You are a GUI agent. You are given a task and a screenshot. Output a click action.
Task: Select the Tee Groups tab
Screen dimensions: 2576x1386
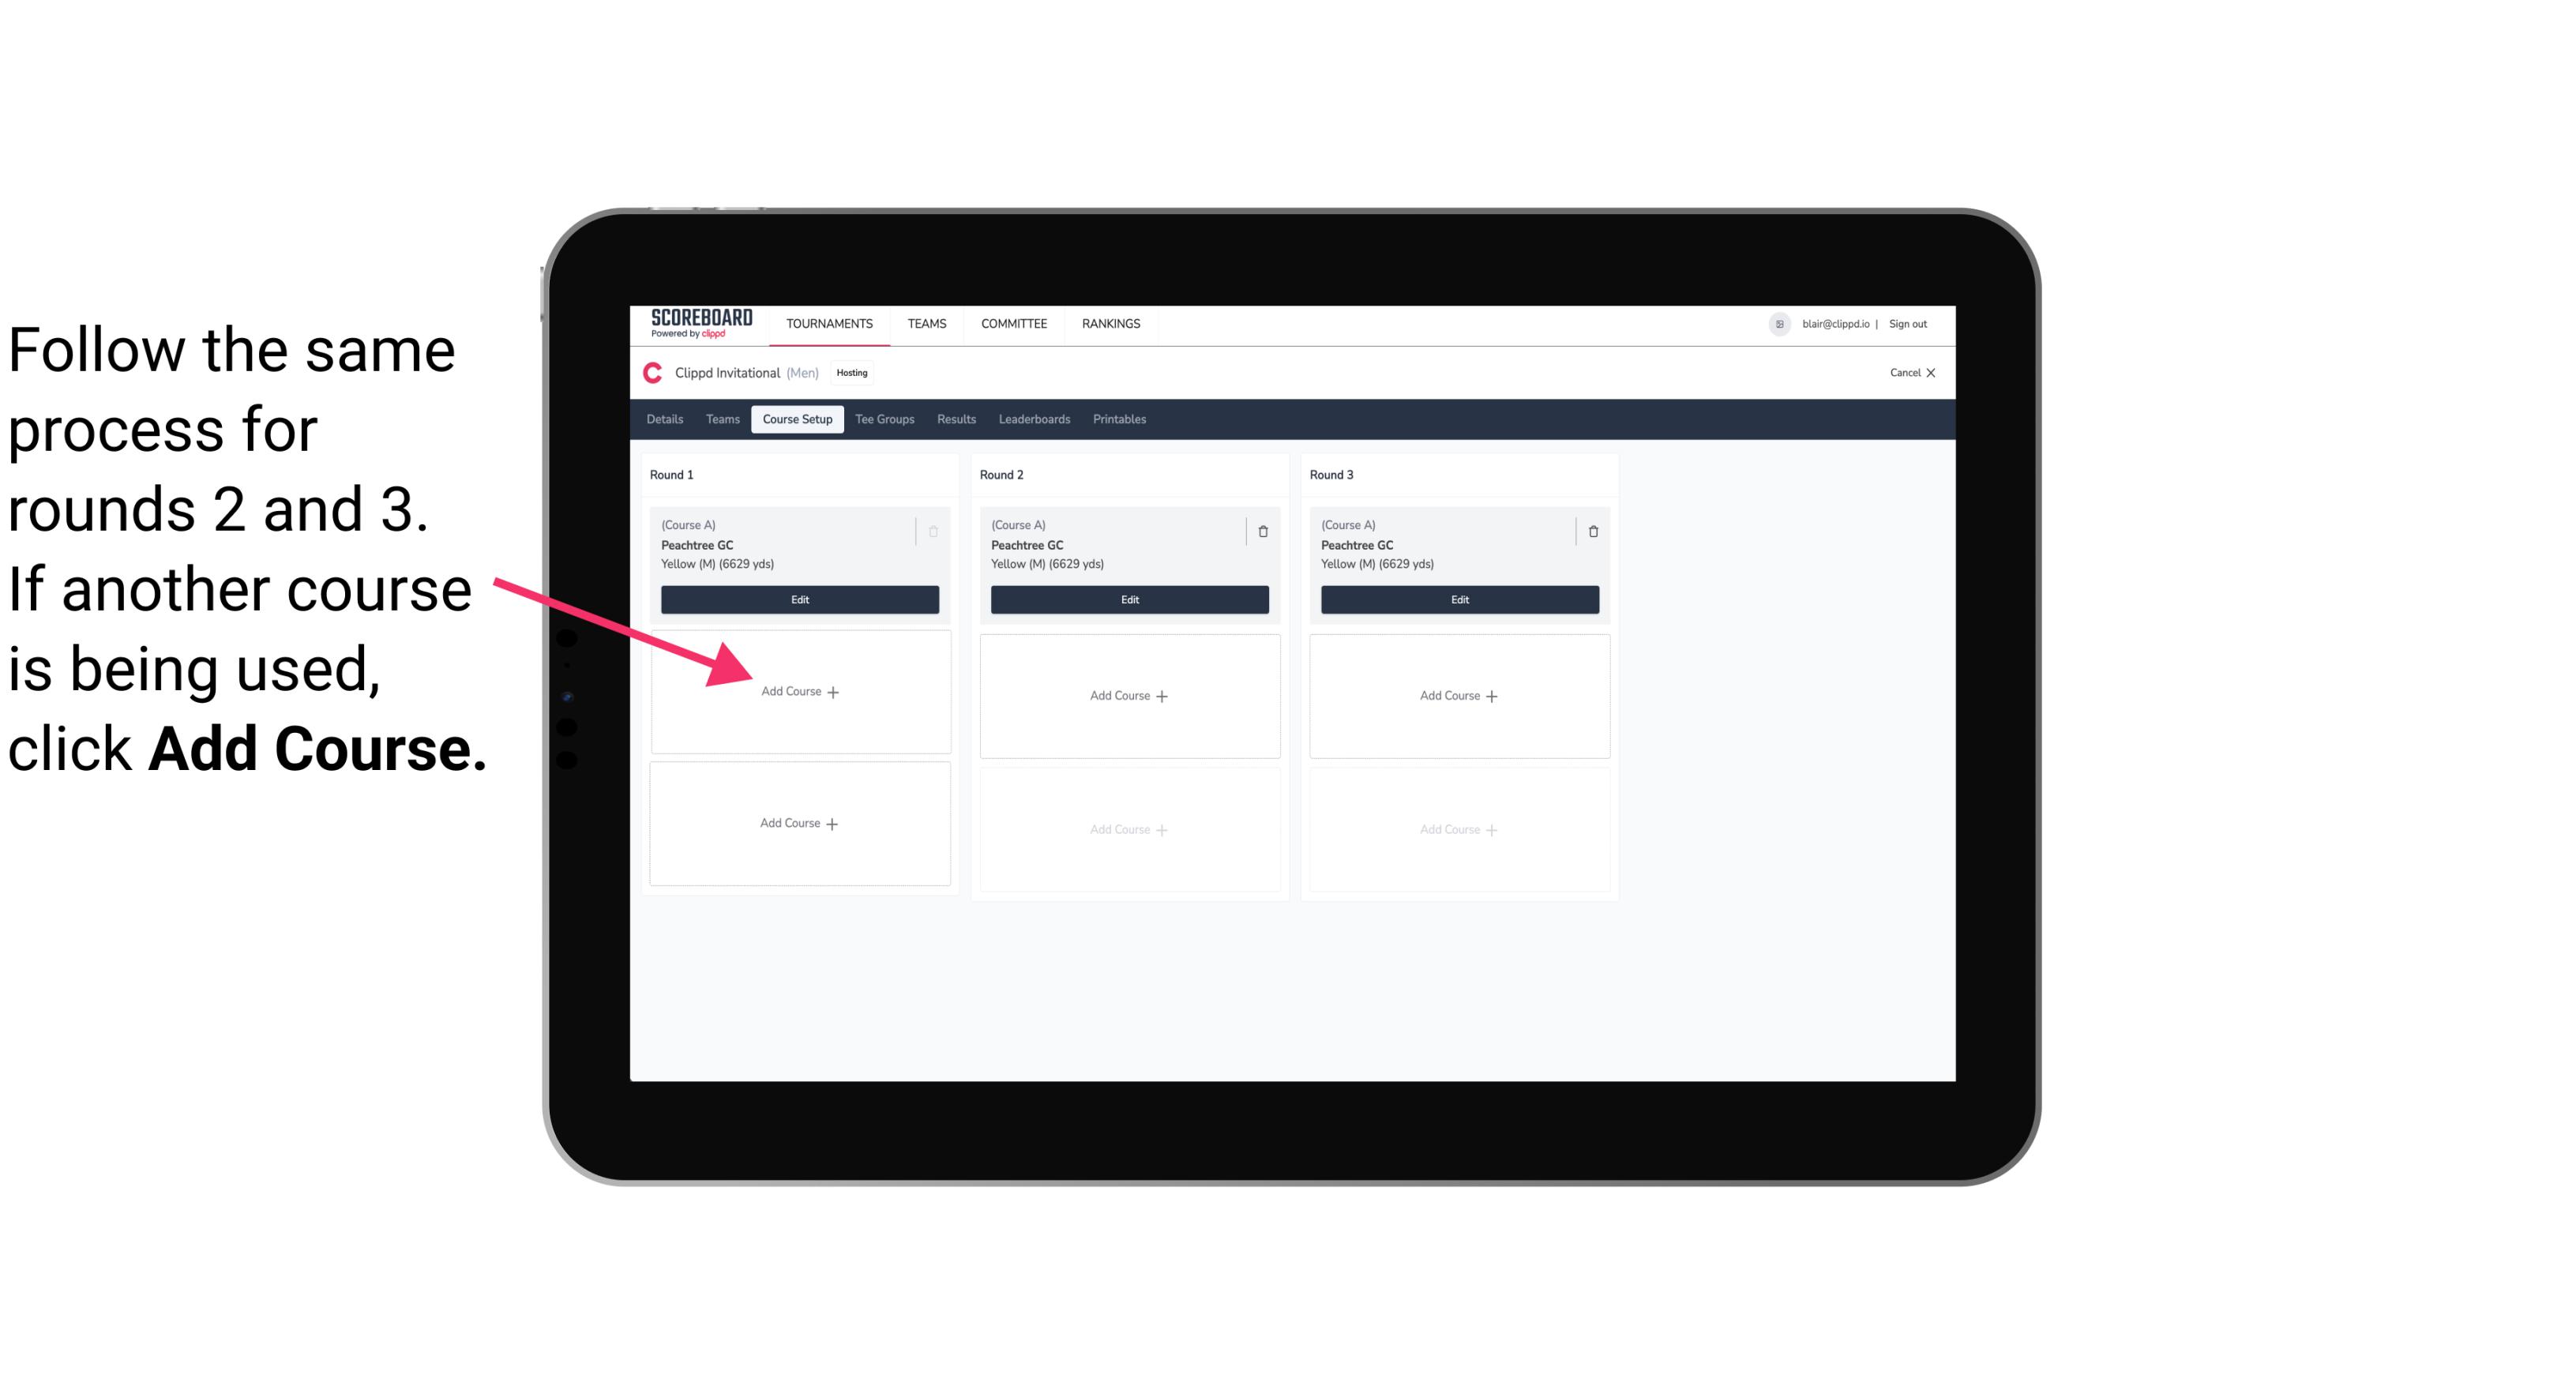884,420
